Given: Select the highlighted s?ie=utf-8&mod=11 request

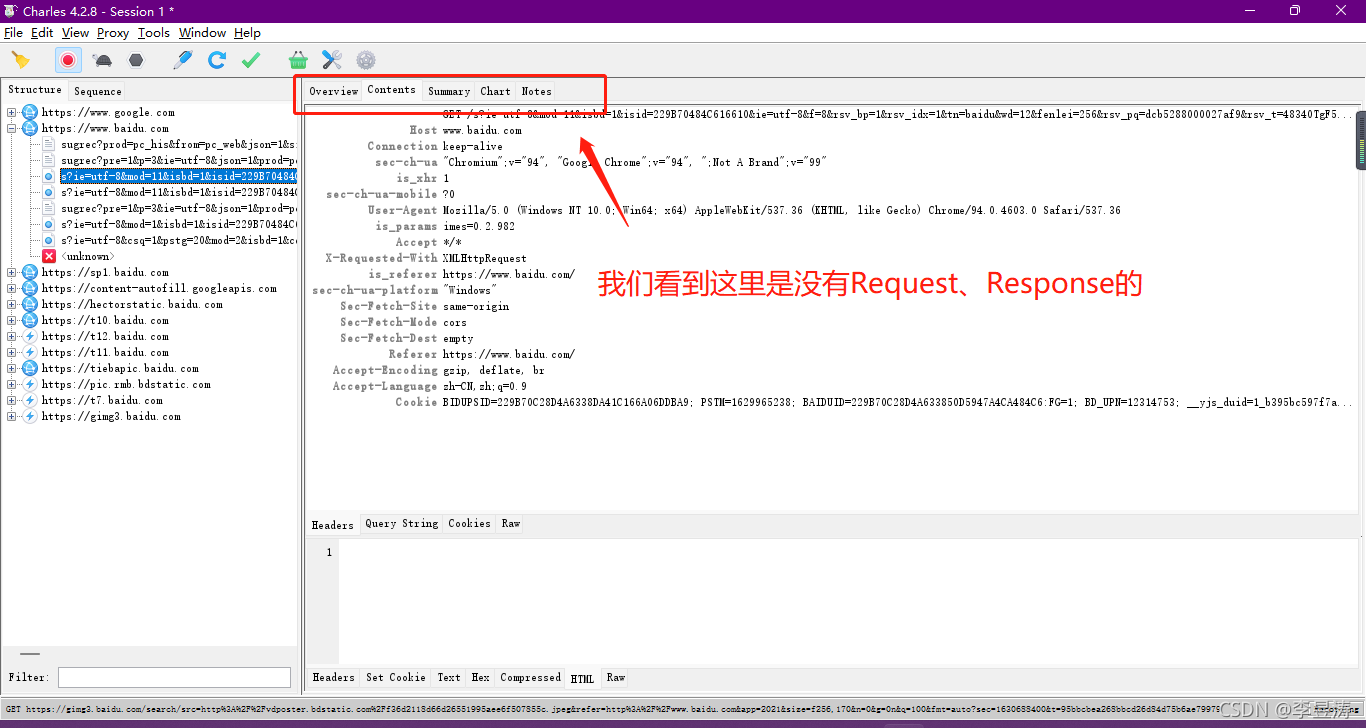Looking at the screenshot, I should coord(178,176).
